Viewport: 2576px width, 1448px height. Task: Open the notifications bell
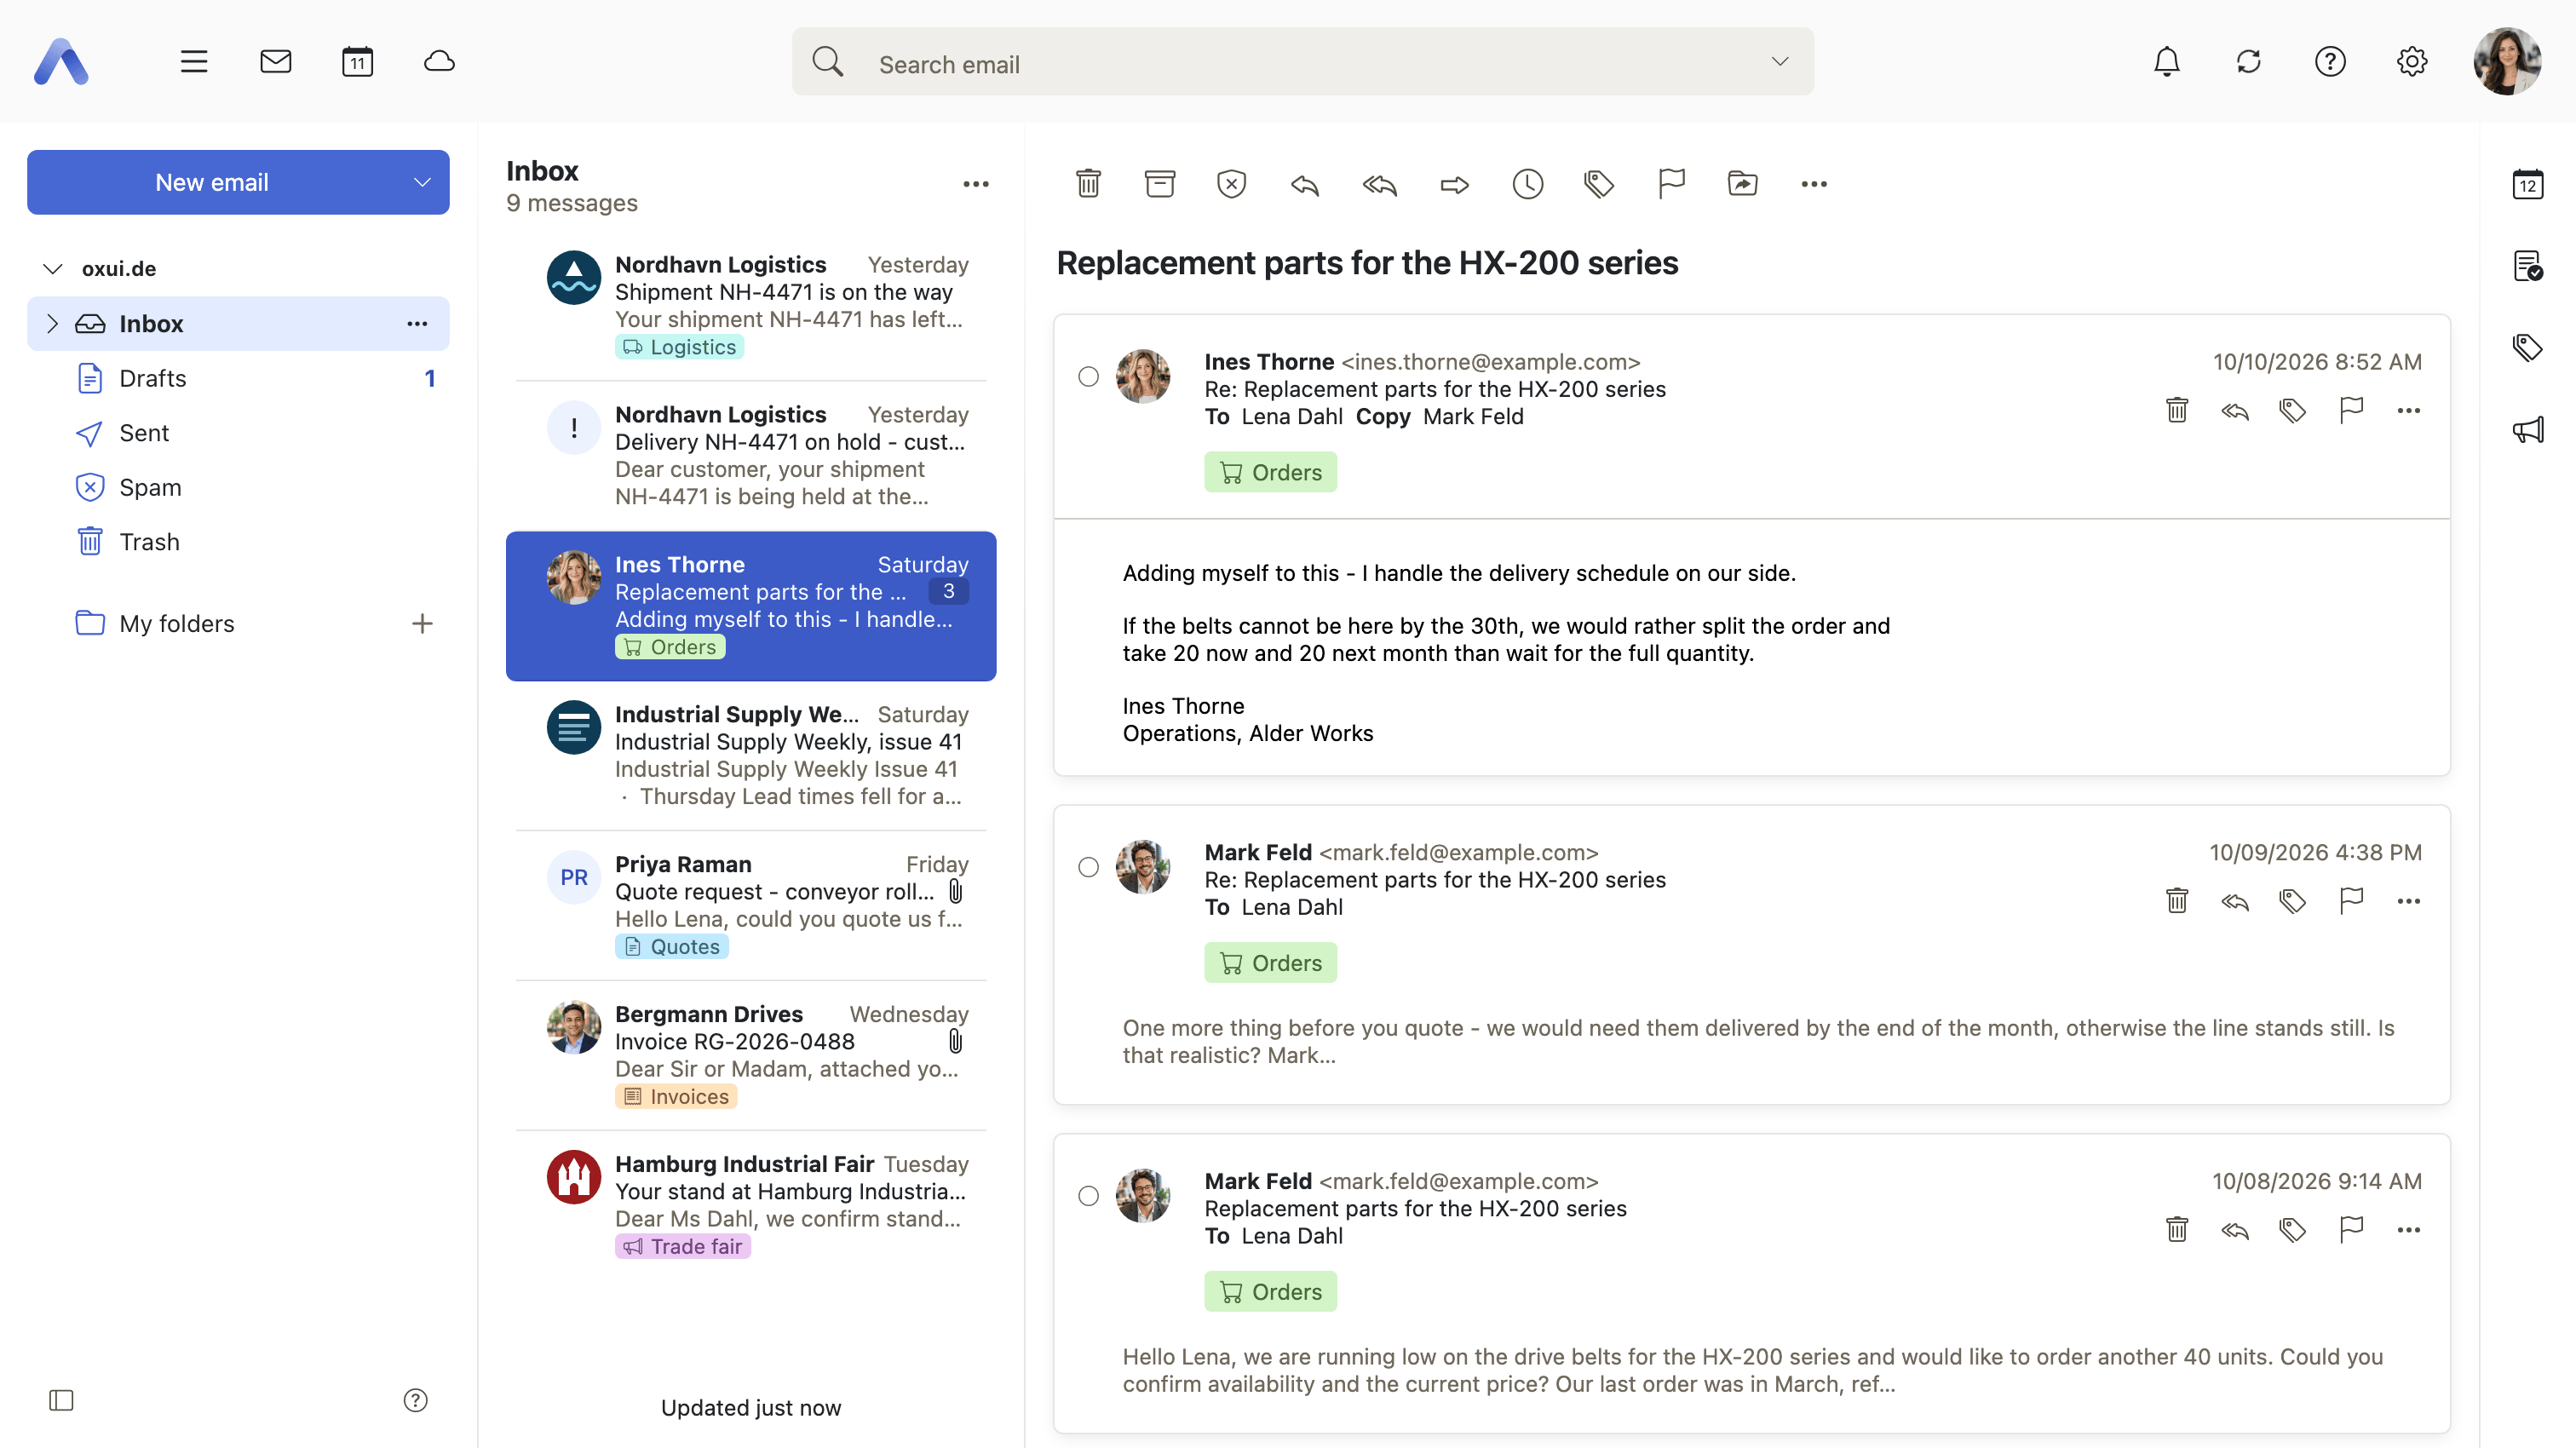point(2167,62)
